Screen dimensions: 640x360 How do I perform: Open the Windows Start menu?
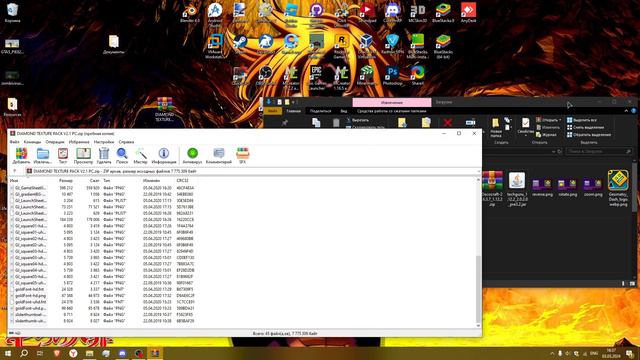click(x=7, y=353)
